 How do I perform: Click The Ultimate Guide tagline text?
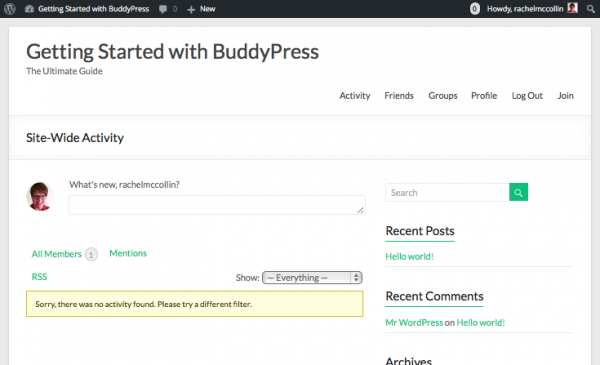pos(64,71)
